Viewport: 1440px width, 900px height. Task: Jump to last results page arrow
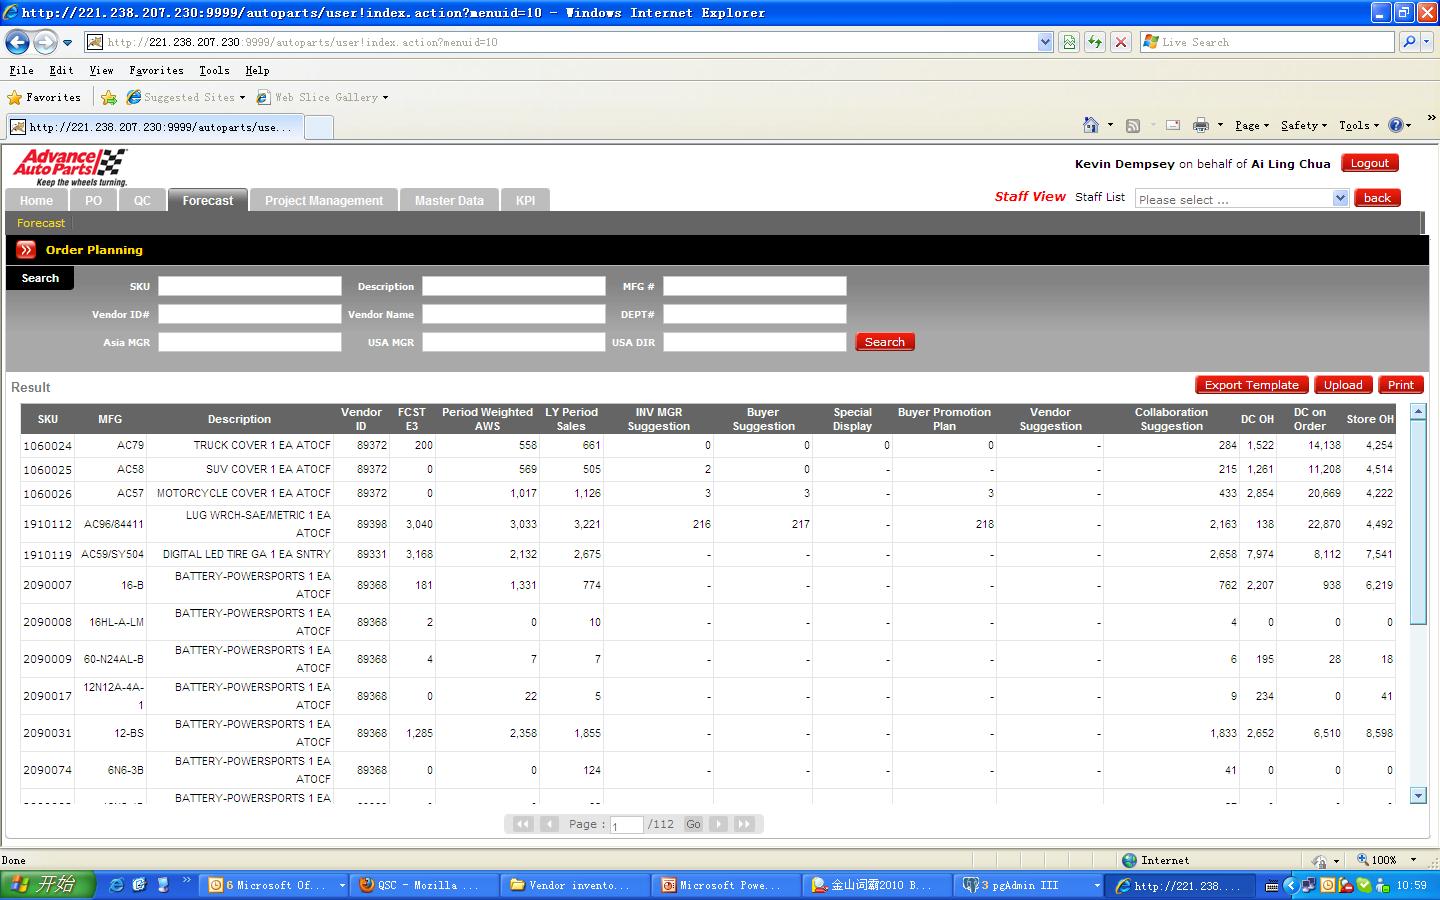pos(743,824)
